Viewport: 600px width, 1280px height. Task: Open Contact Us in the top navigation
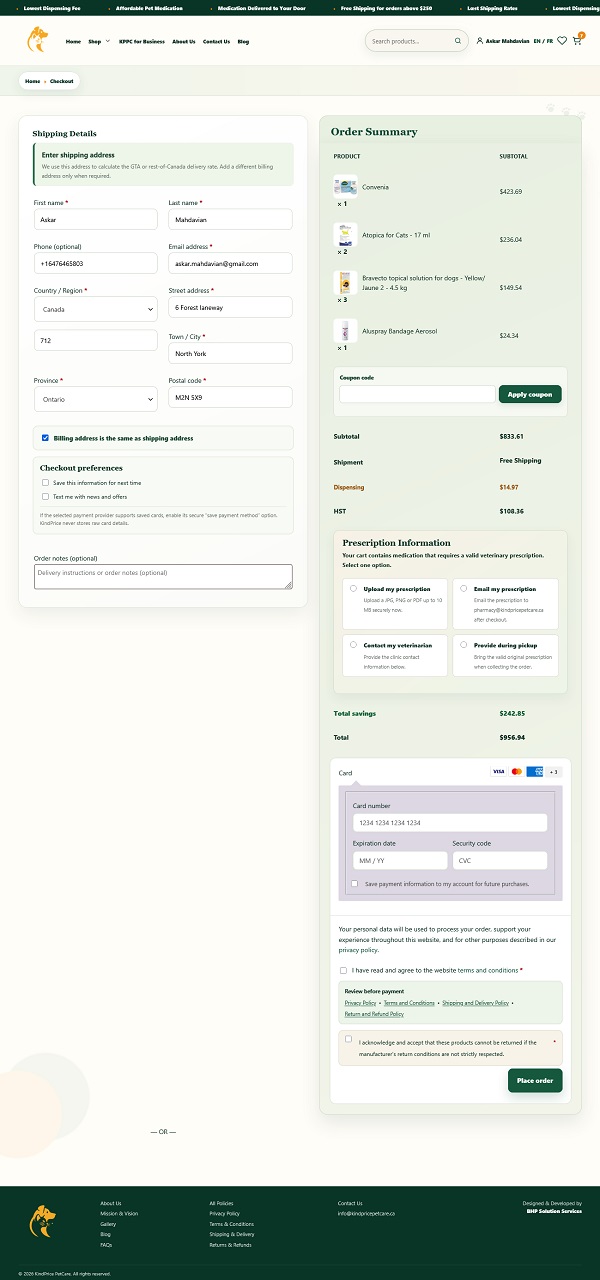coord(216,42)
